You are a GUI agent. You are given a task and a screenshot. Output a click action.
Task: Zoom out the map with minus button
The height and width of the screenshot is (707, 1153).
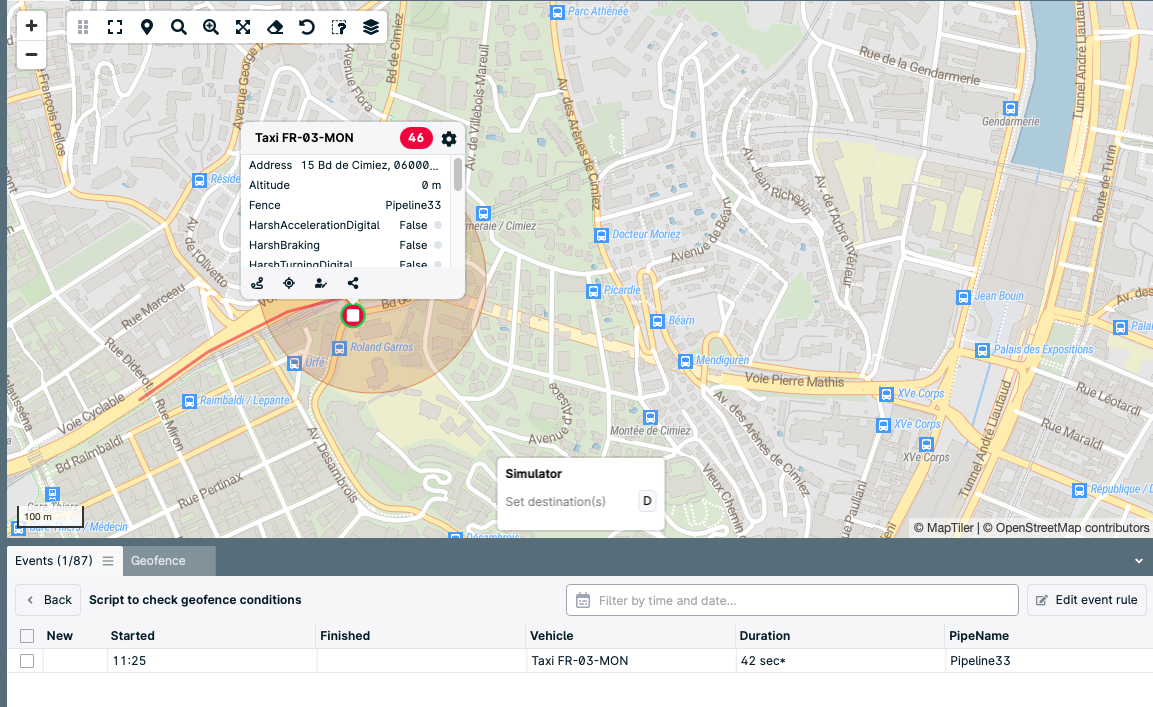(x=31, y=54)
